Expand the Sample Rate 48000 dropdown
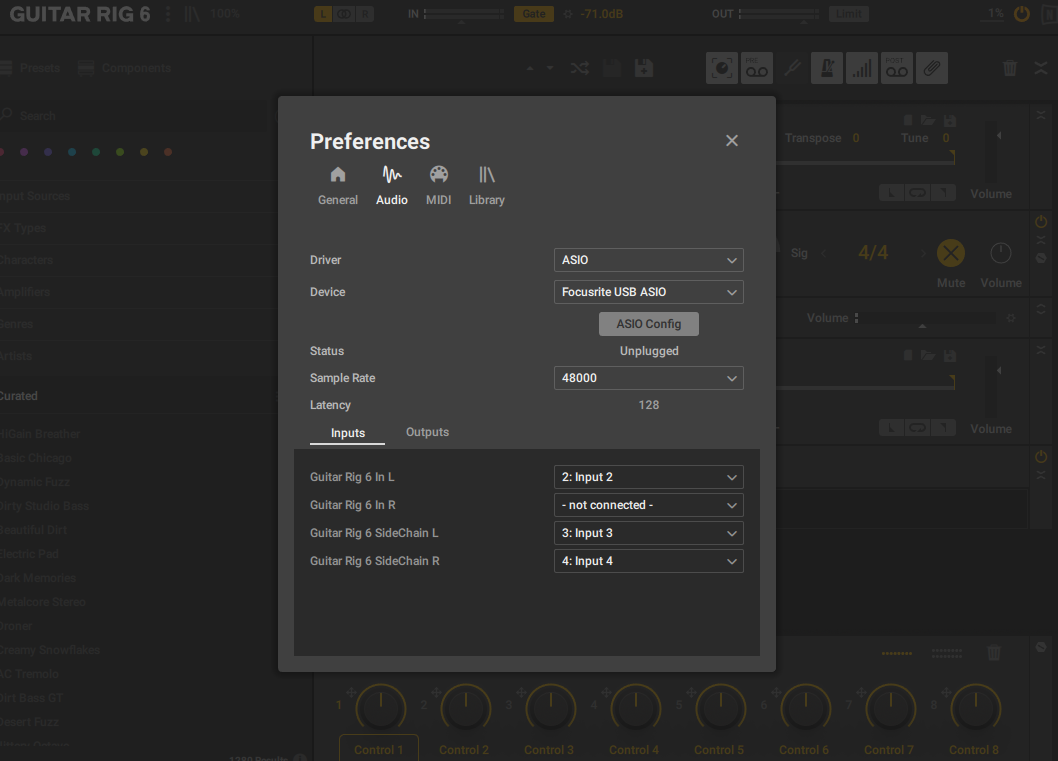The width and height of the screenshot is (1058, 761). (x=648, y=378)
